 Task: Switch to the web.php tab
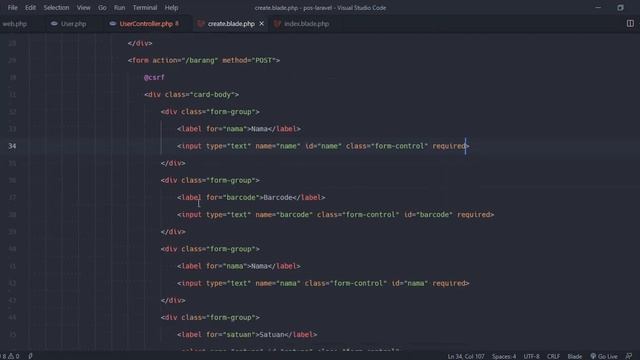coord(15,24)
